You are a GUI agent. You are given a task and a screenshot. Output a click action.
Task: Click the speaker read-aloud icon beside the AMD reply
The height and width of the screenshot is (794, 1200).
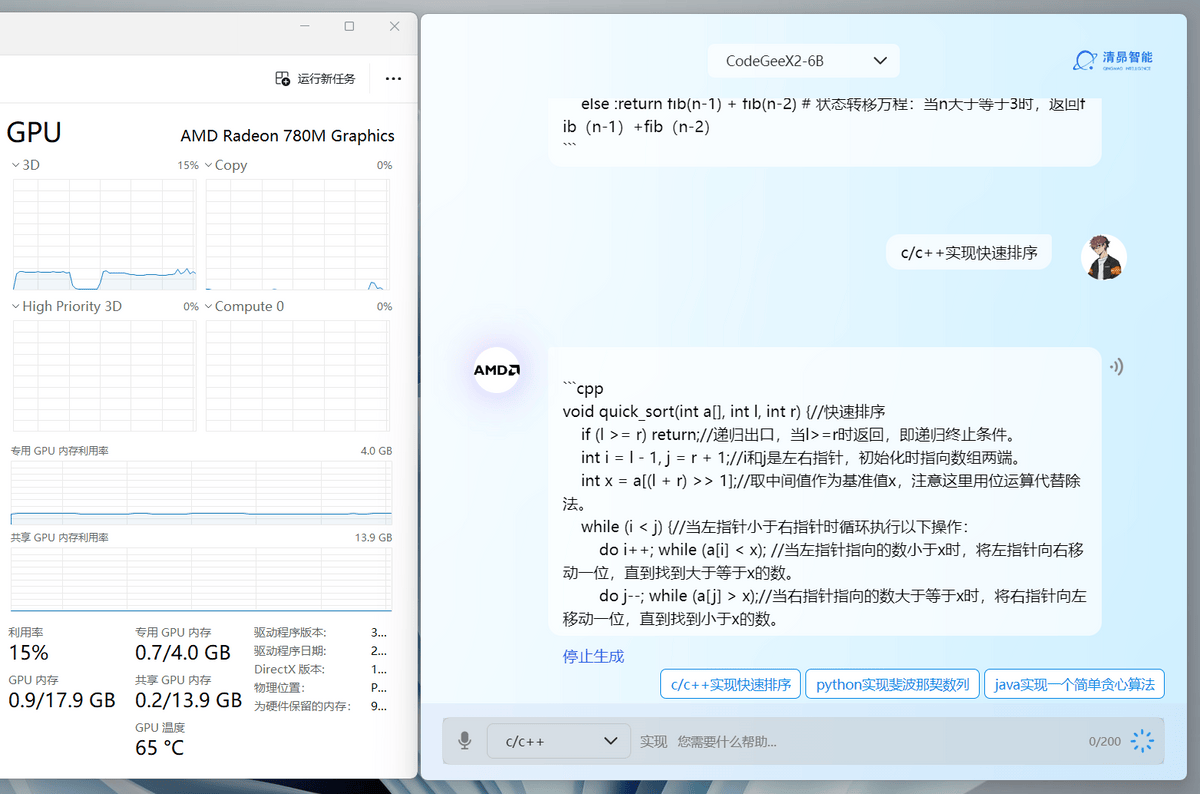tap(1116, 367)
